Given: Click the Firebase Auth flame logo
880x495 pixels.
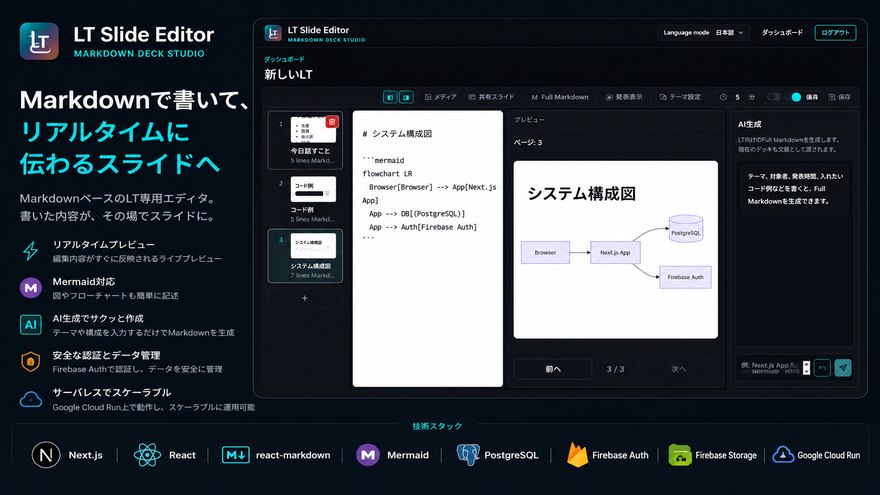Looking at the screenshot, I should click(577, 455).
